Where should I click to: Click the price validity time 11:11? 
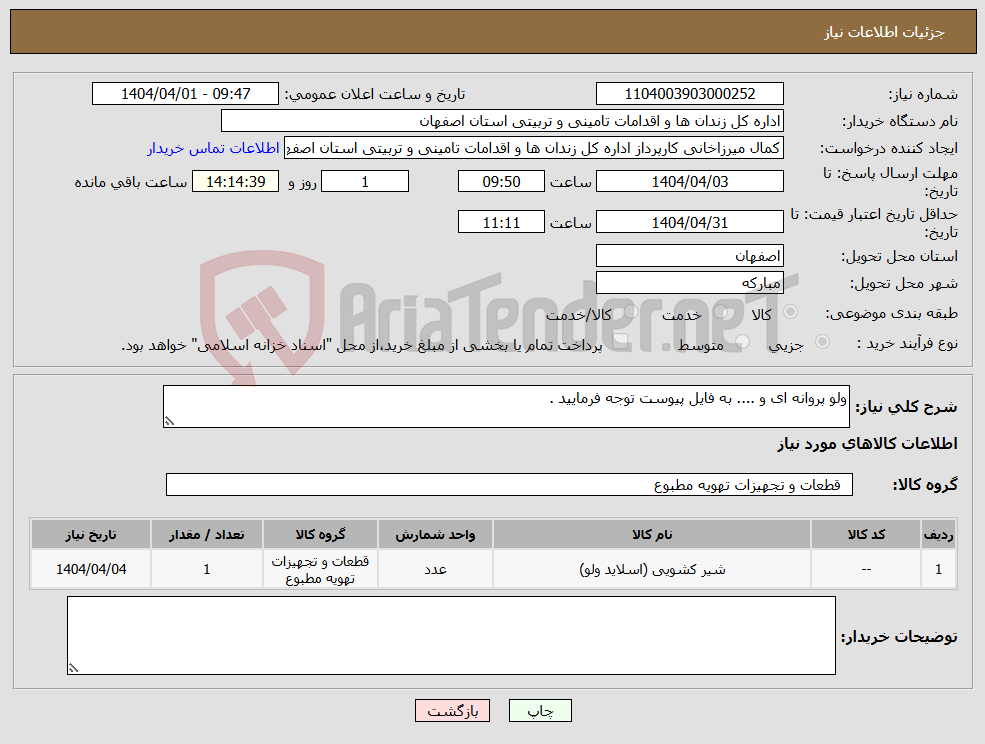(501, 222)
